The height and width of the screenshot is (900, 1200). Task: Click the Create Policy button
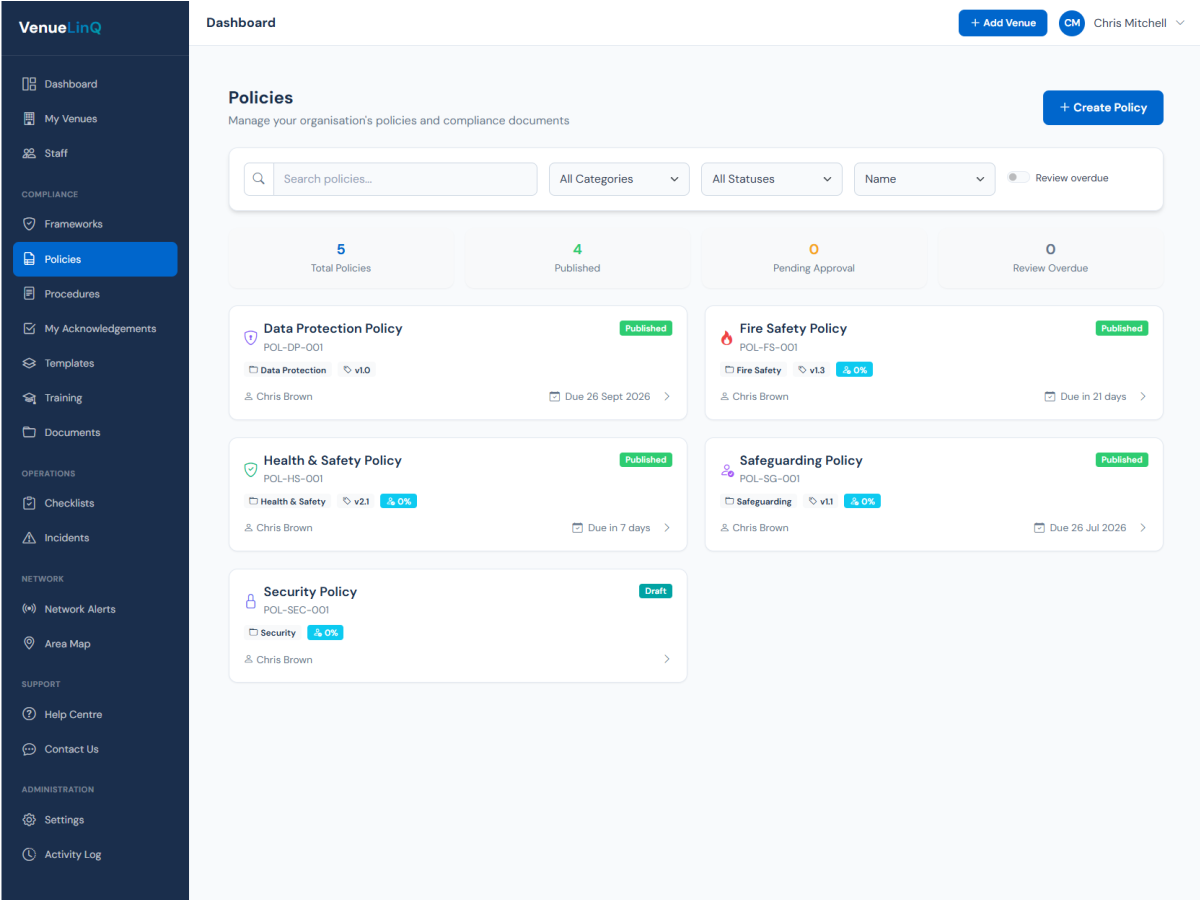pos(1103,107)
